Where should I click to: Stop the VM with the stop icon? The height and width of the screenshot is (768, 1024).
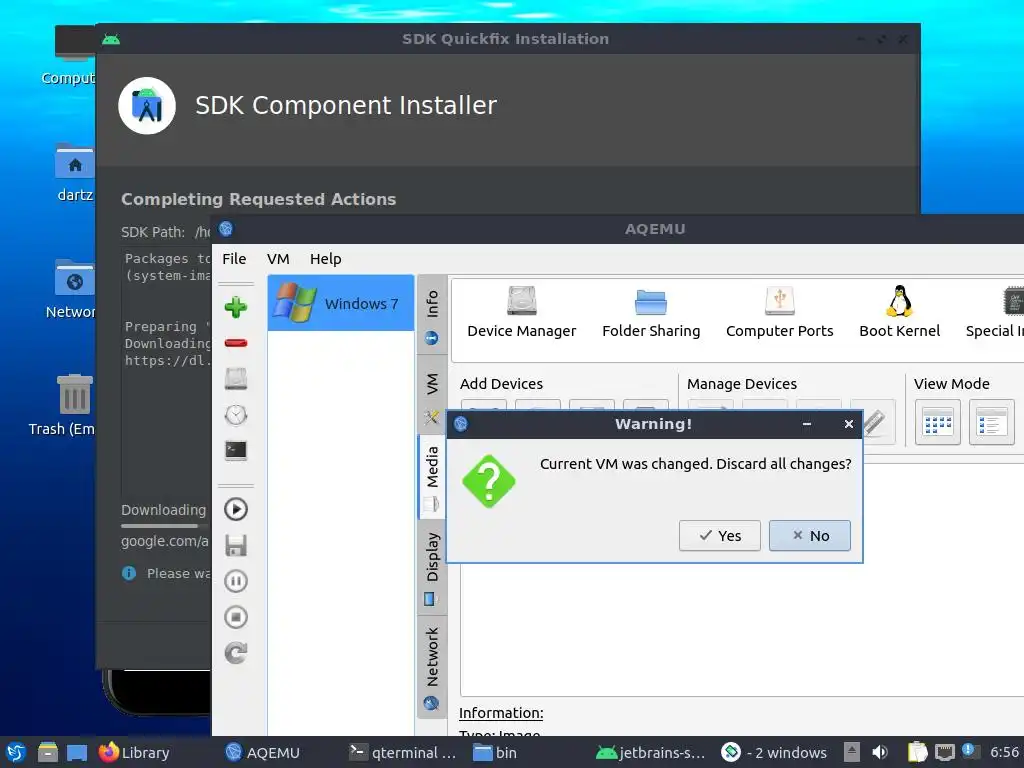point(236,617)
